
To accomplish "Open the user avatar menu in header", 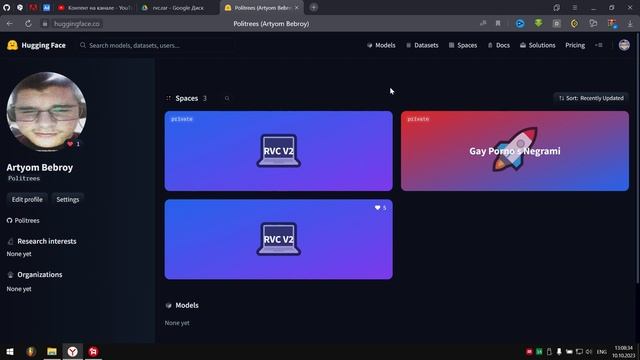I will tap(624, 45).
